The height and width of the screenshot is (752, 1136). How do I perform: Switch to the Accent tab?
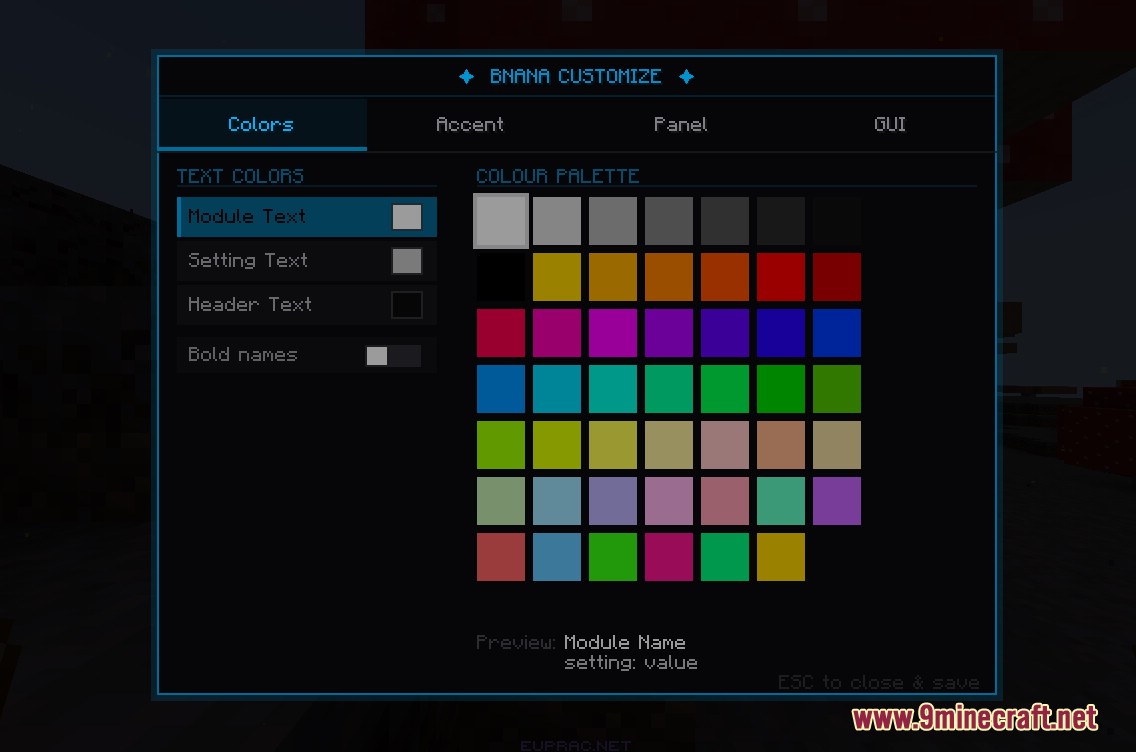470,125
